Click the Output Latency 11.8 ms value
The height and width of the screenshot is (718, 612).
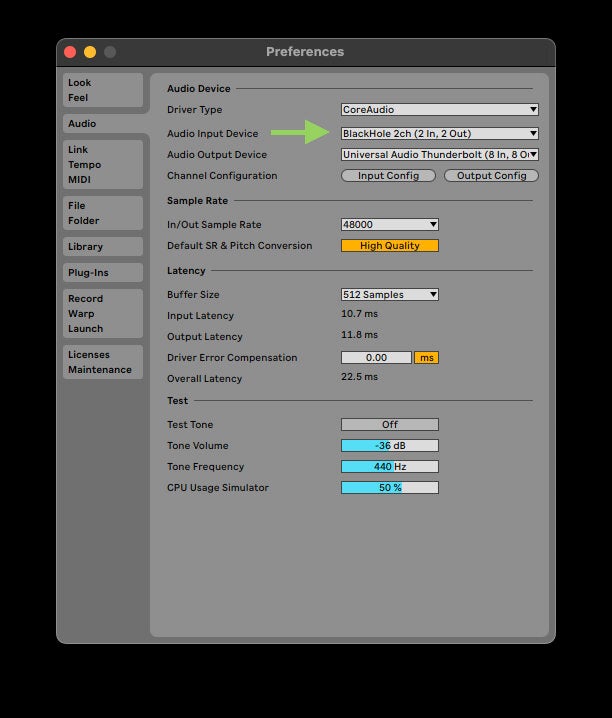click(x=359, y=335)
